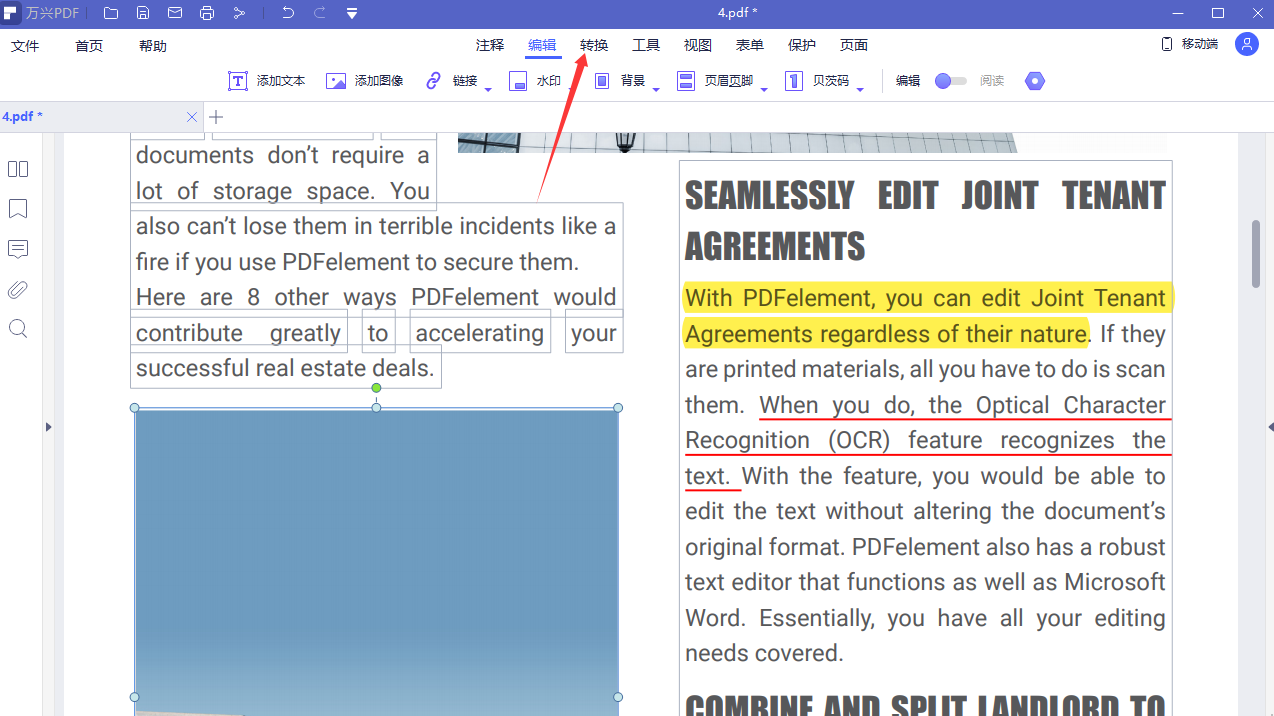Open the comments panel icon
1274x716 pixels.
(18, 249)
